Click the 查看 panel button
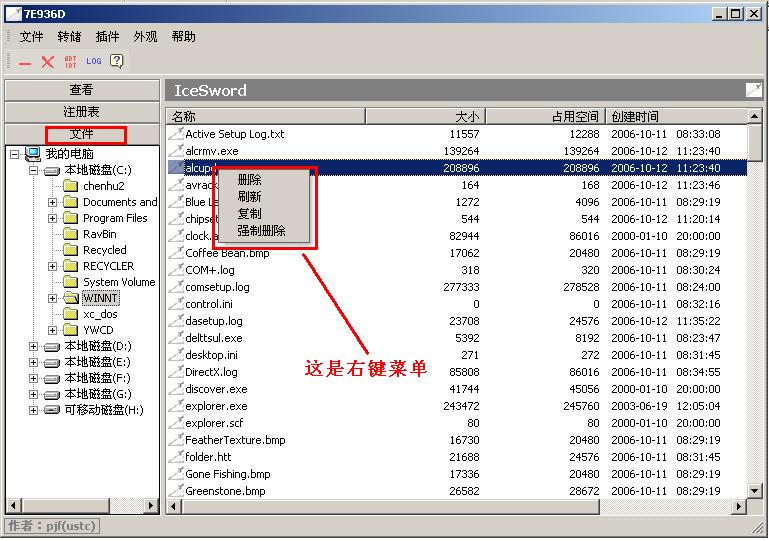This screenshot has height=541, width=769. (x=82, y=90)
